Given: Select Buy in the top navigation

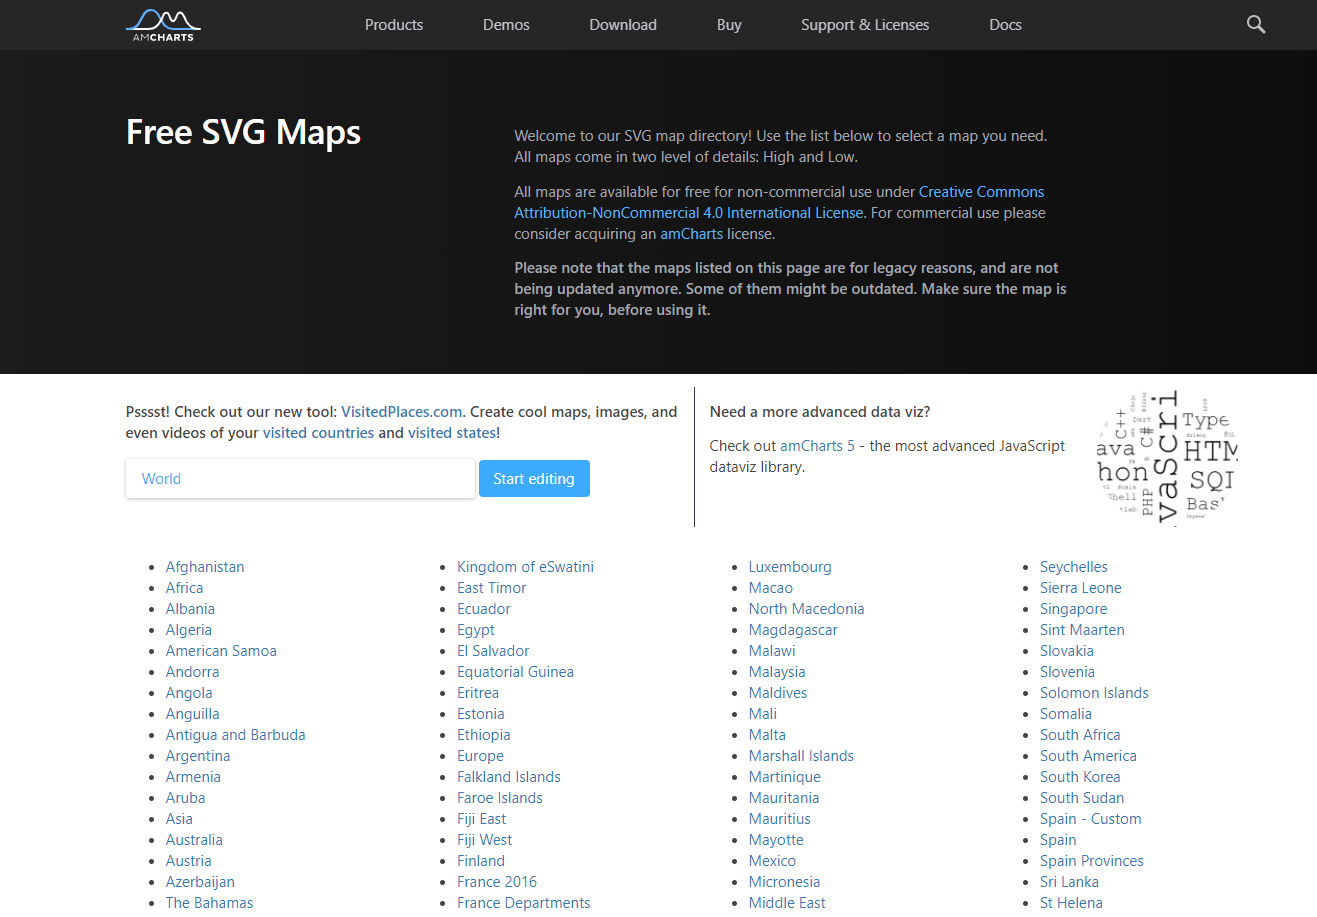Looking at the screenshot, I should [729, 25].
